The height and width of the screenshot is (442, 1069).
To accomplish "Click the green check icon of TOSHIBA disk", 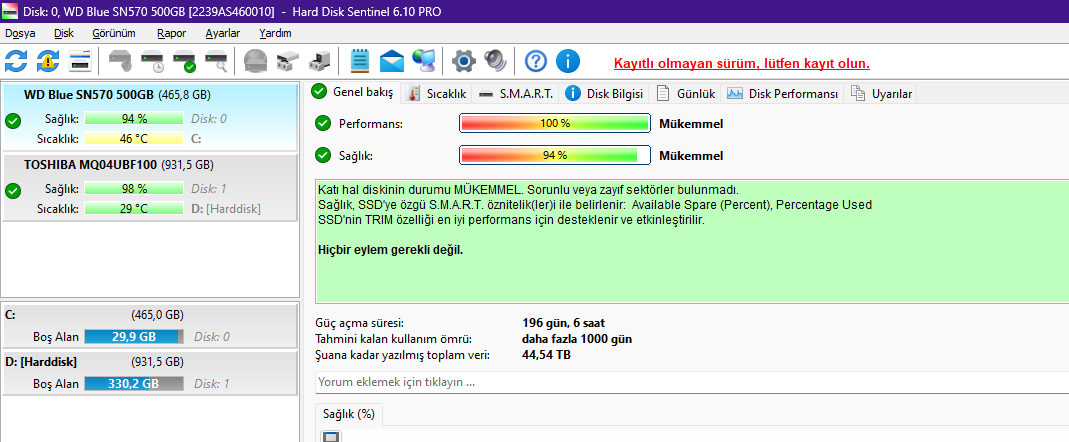I will coord(13,191).
